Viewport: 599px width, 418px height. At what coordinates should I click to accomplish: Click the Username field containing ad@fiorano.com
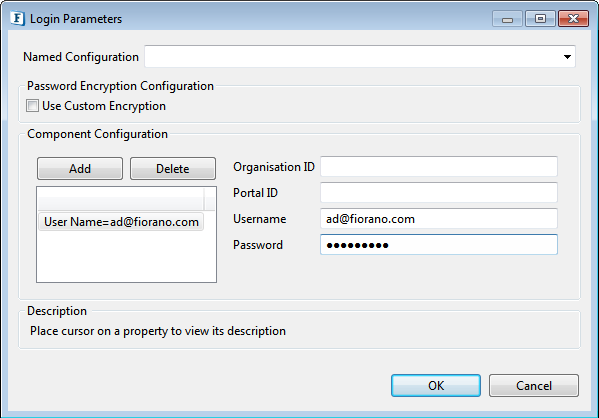tap(439, 219)
